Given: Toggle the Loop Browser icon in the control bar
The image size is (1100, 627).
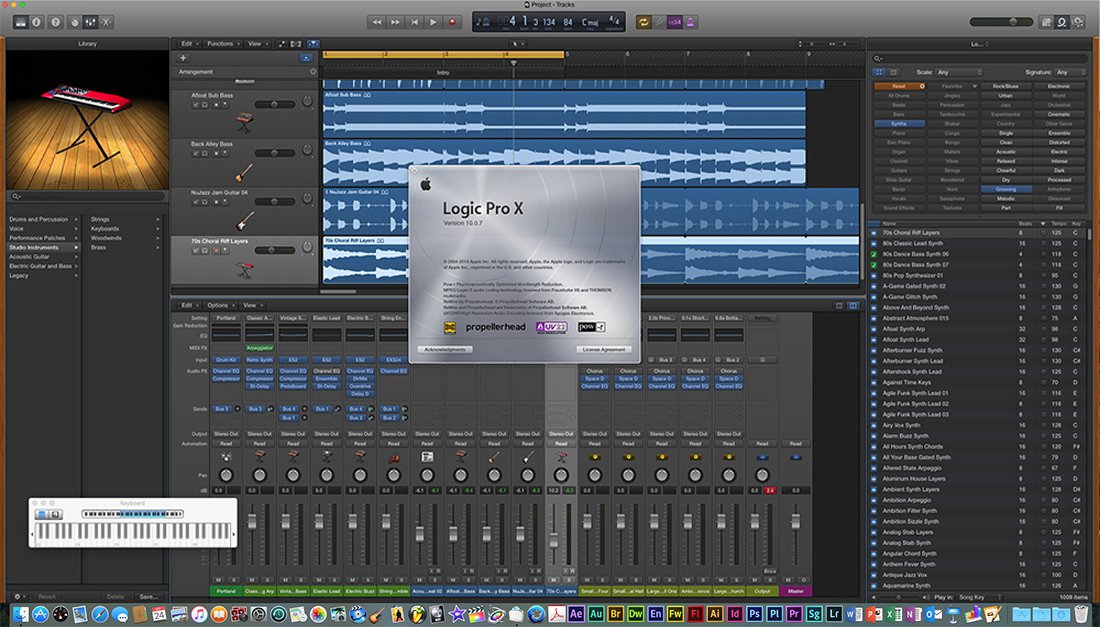Looking at the screenshot, I should tap(1062, 22).
